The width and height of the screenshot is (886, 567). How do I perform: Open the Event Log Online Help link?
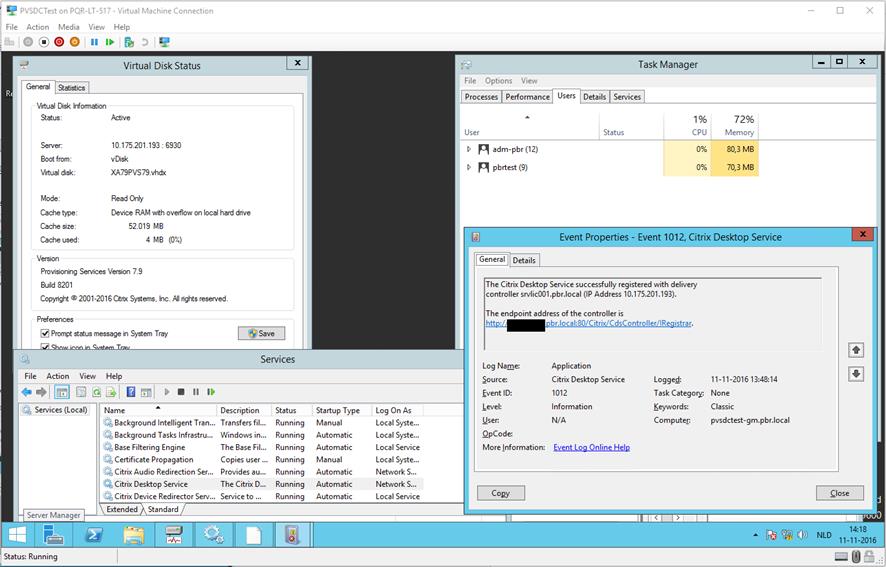click(x=592, y=447)
